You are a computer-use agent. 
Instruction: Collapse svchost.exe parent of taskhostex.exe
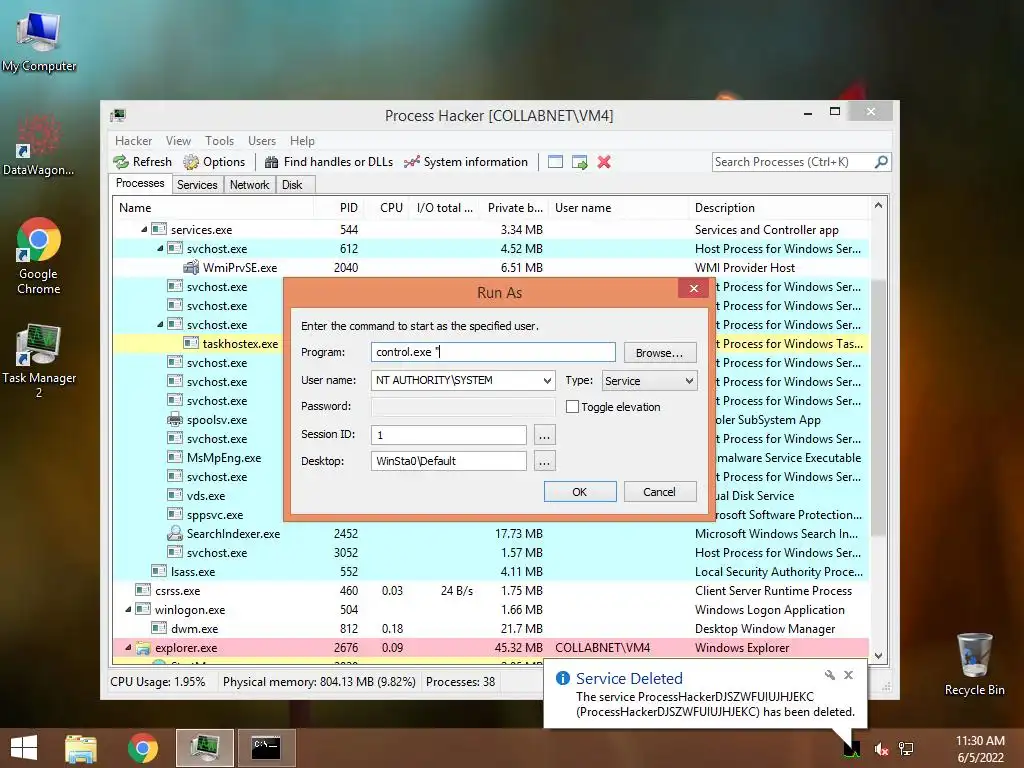[x=160, y=325]
